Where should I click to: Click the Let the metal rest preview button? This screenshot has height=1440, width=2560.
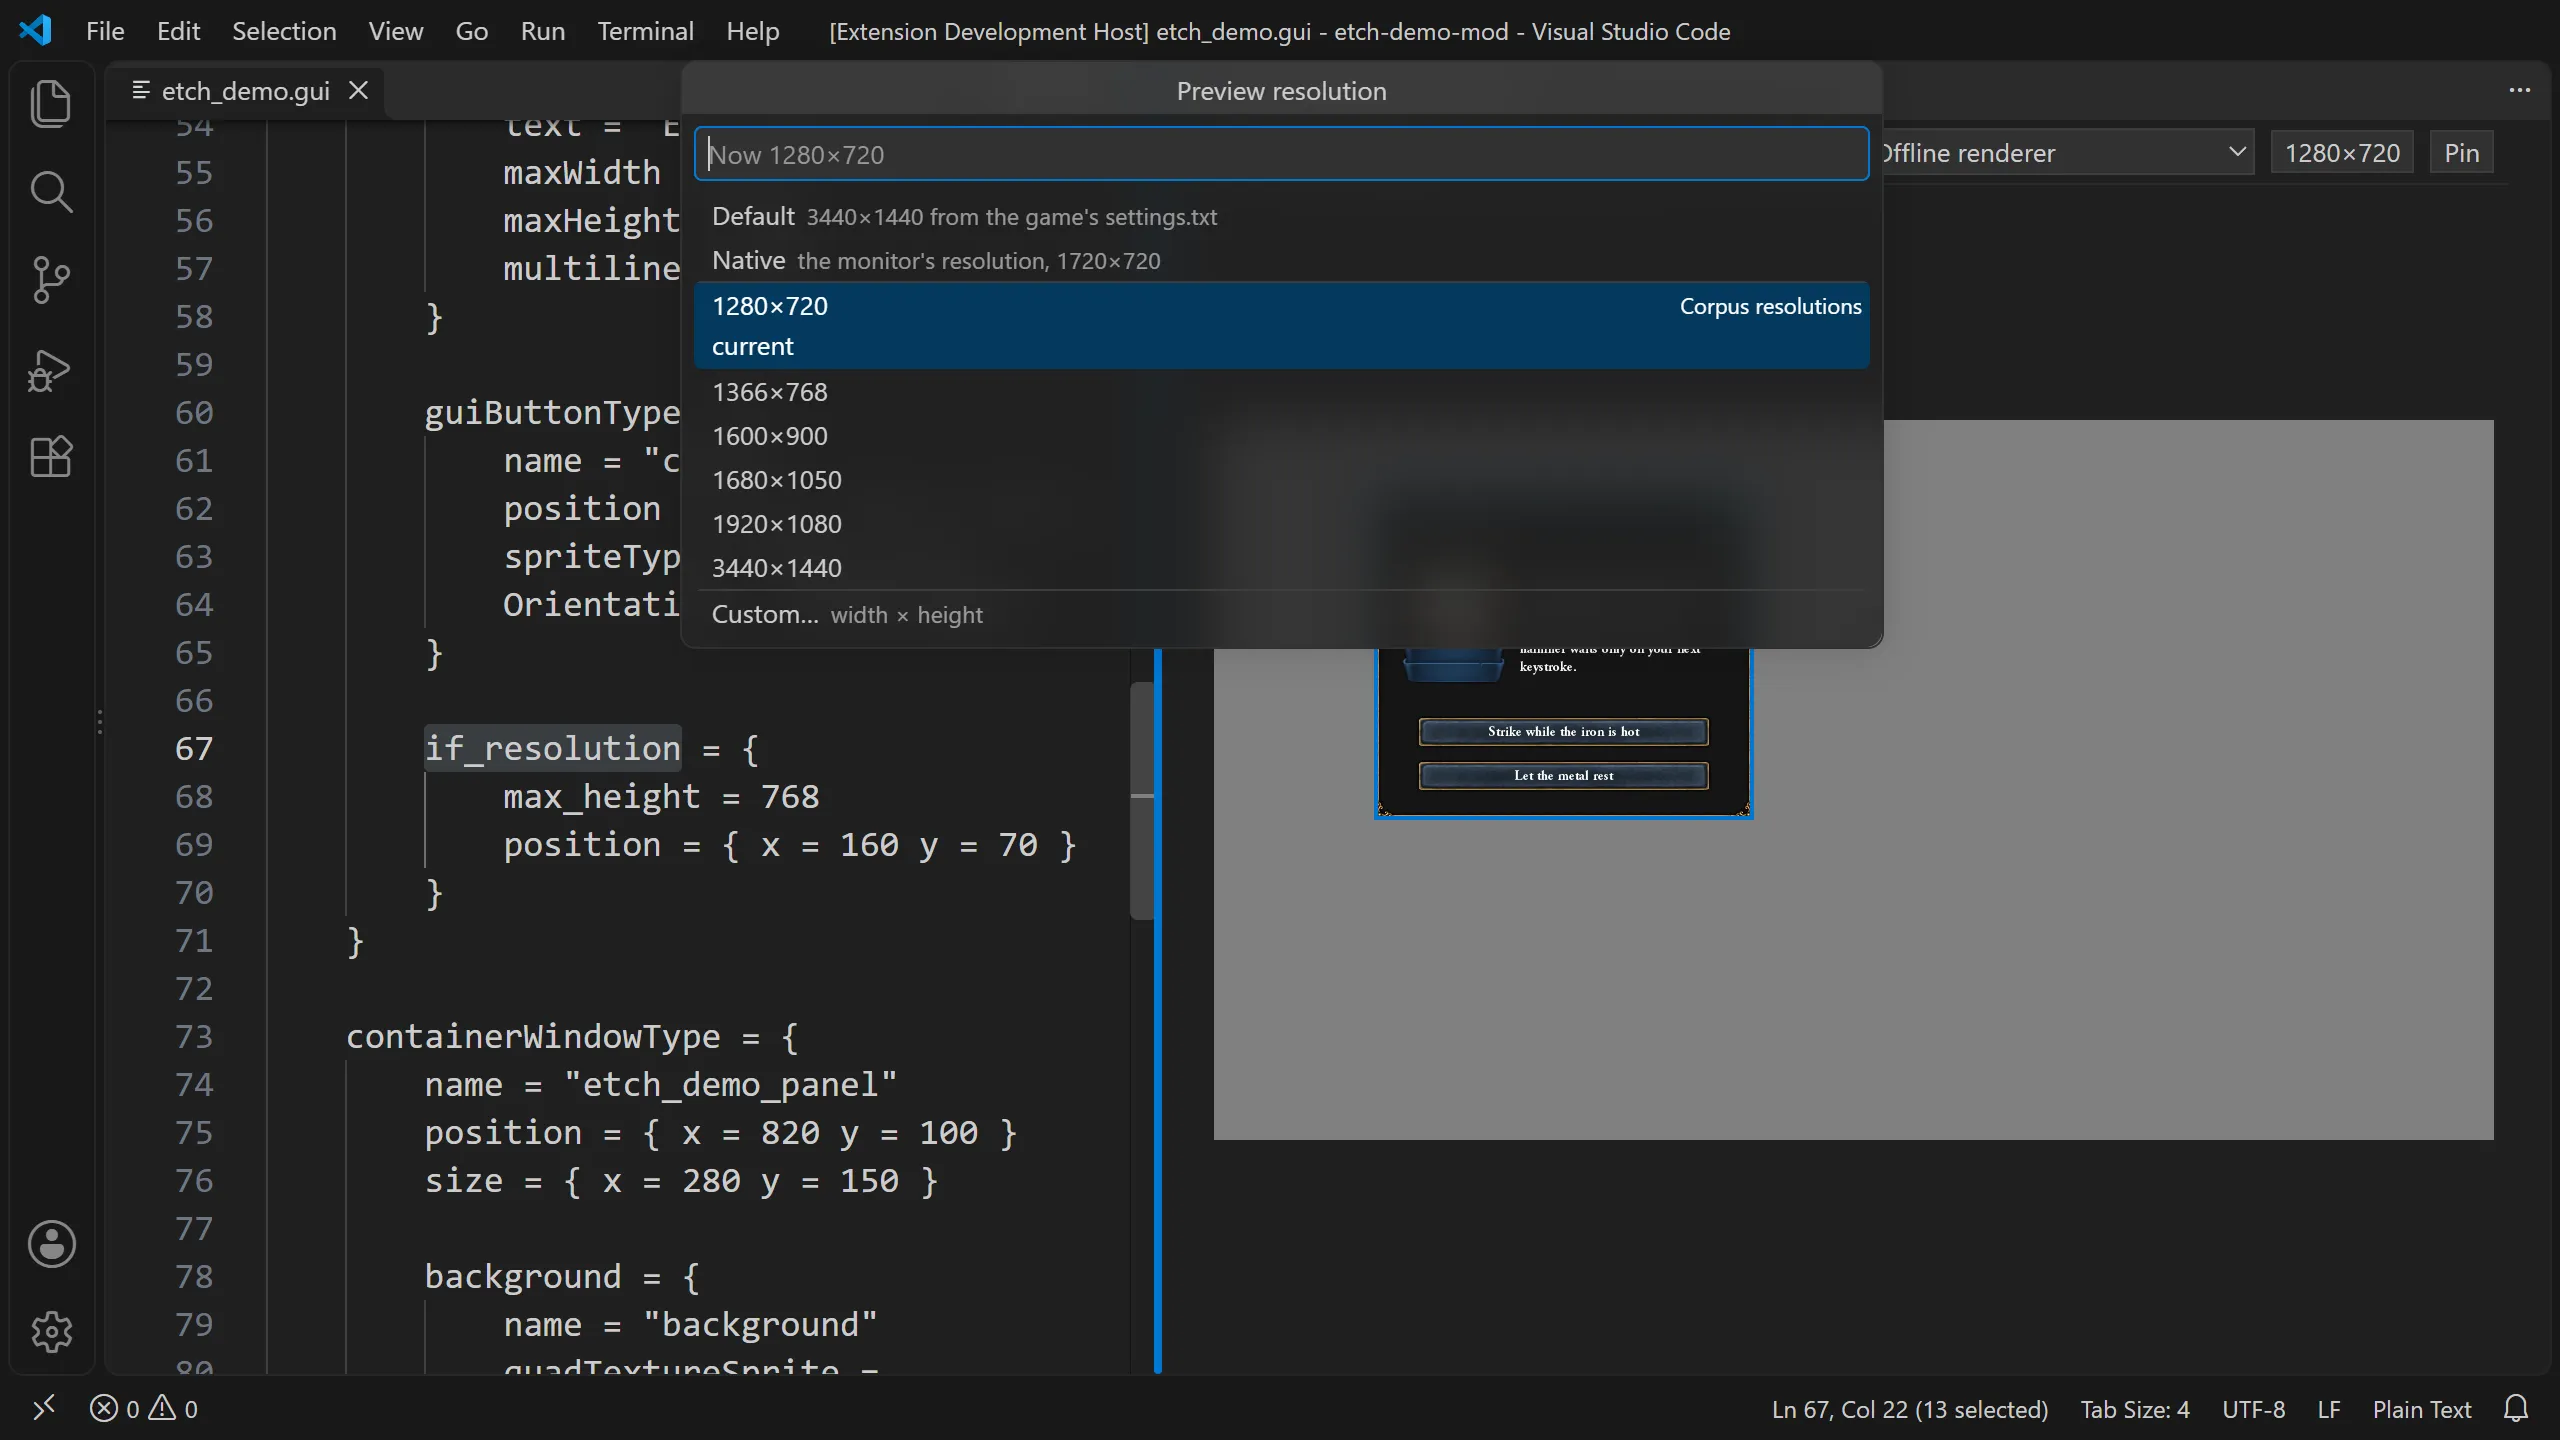pos(1563,776)
